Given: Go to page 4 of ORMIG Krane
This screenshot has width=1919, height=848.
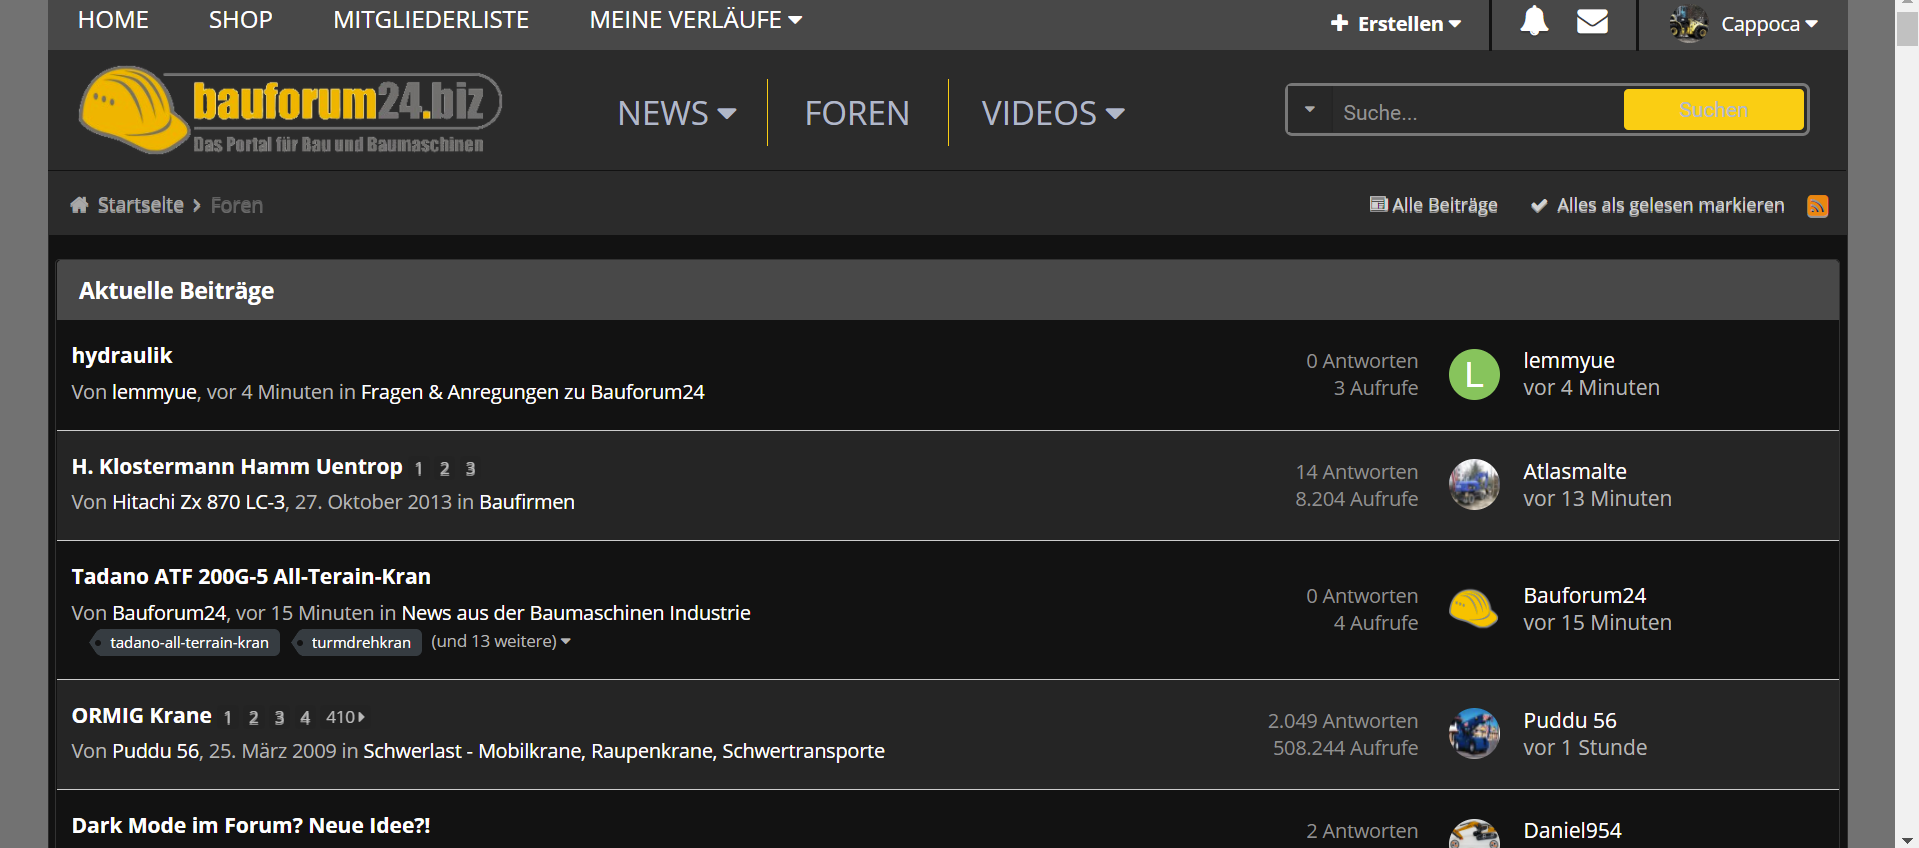Looking at the screenshot, I should pos(305,718).
